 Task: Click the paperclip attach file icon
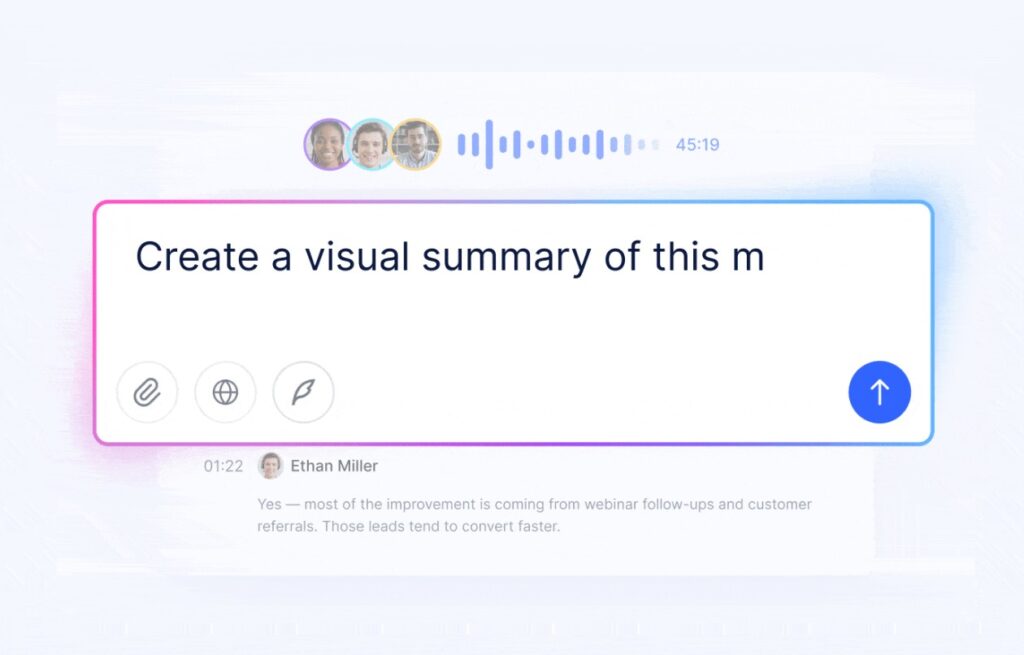coord(147,392)
